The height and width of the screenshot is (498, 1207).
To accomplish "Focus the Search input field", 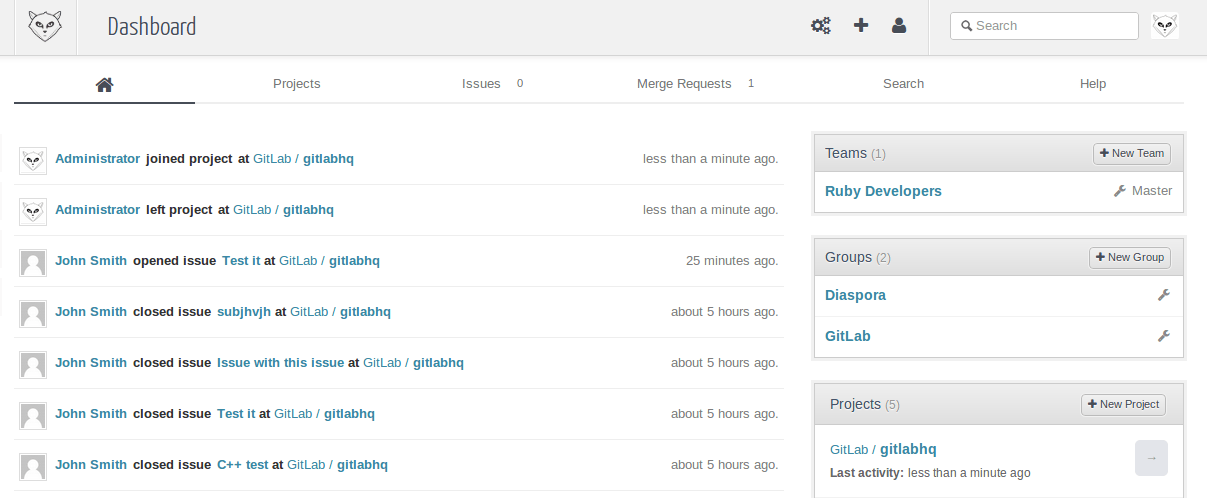I will click(1051, 26).
